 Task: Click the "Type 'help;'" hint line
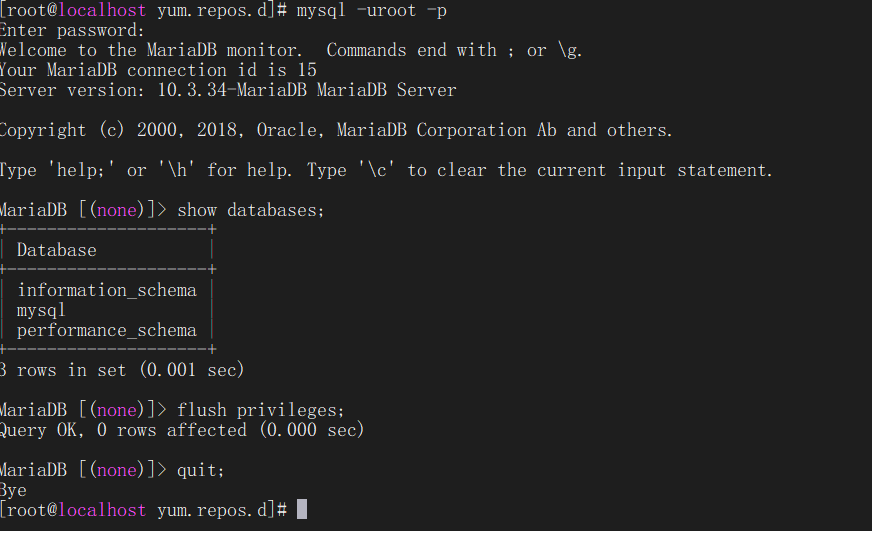tap(386, 170)
